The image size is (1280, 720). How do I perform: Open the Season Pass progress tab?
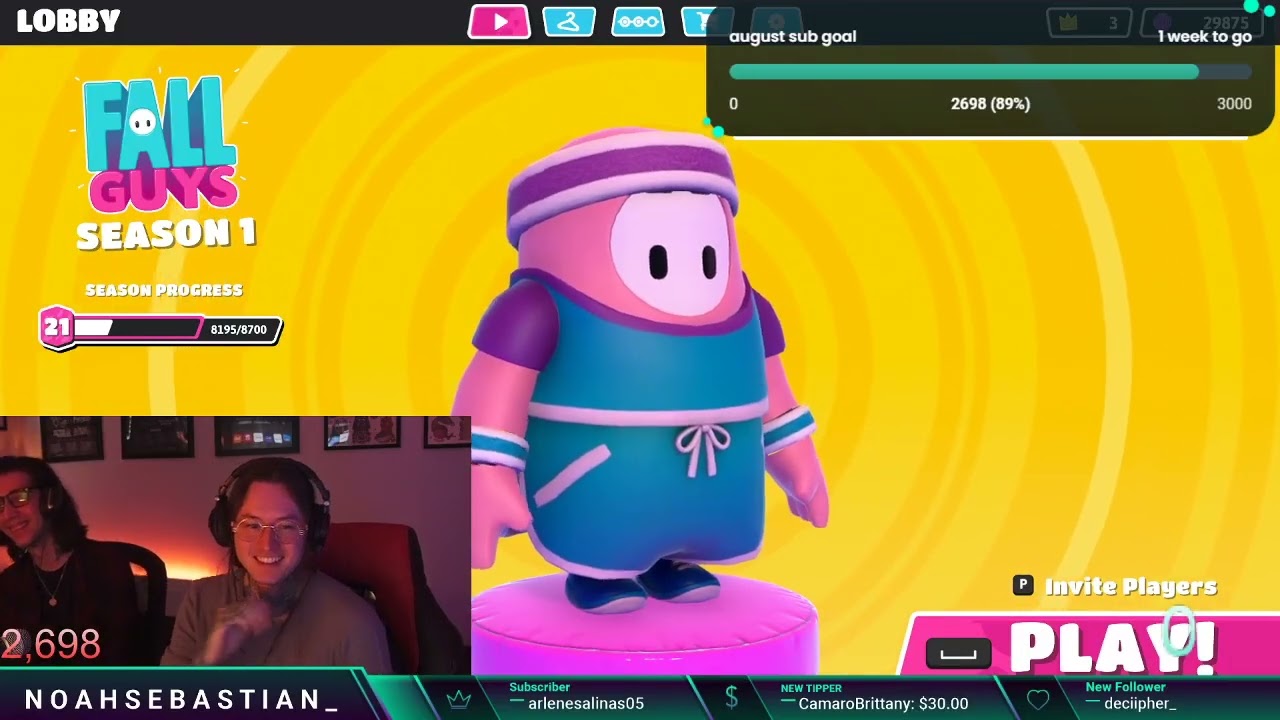click(638, 21)
